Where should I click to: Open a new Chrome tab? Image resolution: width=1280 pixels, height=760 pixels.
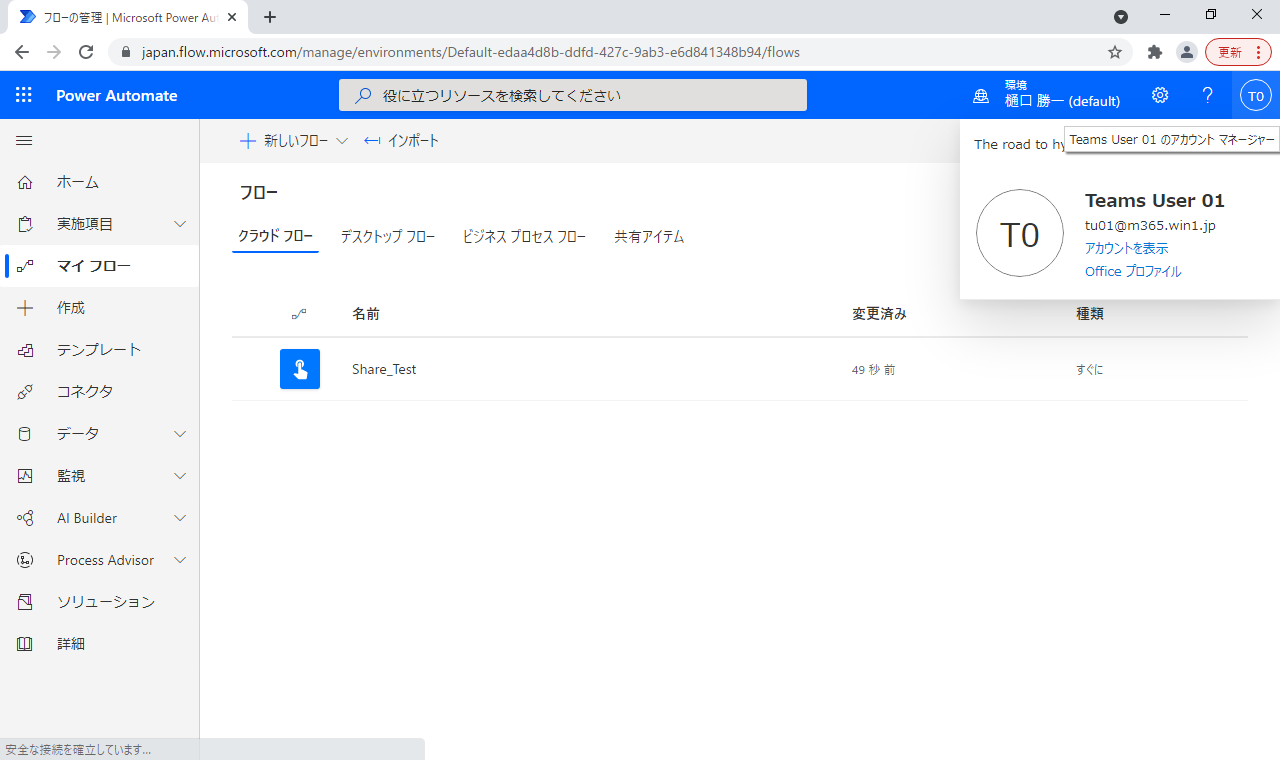270,17
